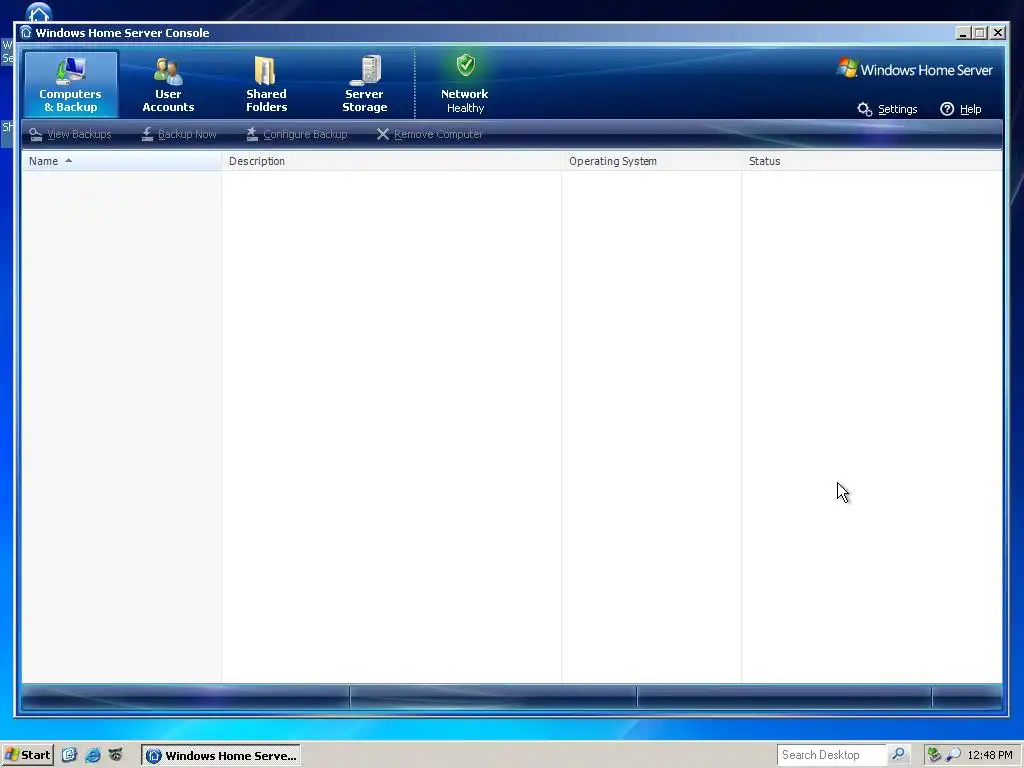Switch to the User Accounts tab
Viewport: 1024px width, 768px height.
pyautogui.click(x=168, y=84)
